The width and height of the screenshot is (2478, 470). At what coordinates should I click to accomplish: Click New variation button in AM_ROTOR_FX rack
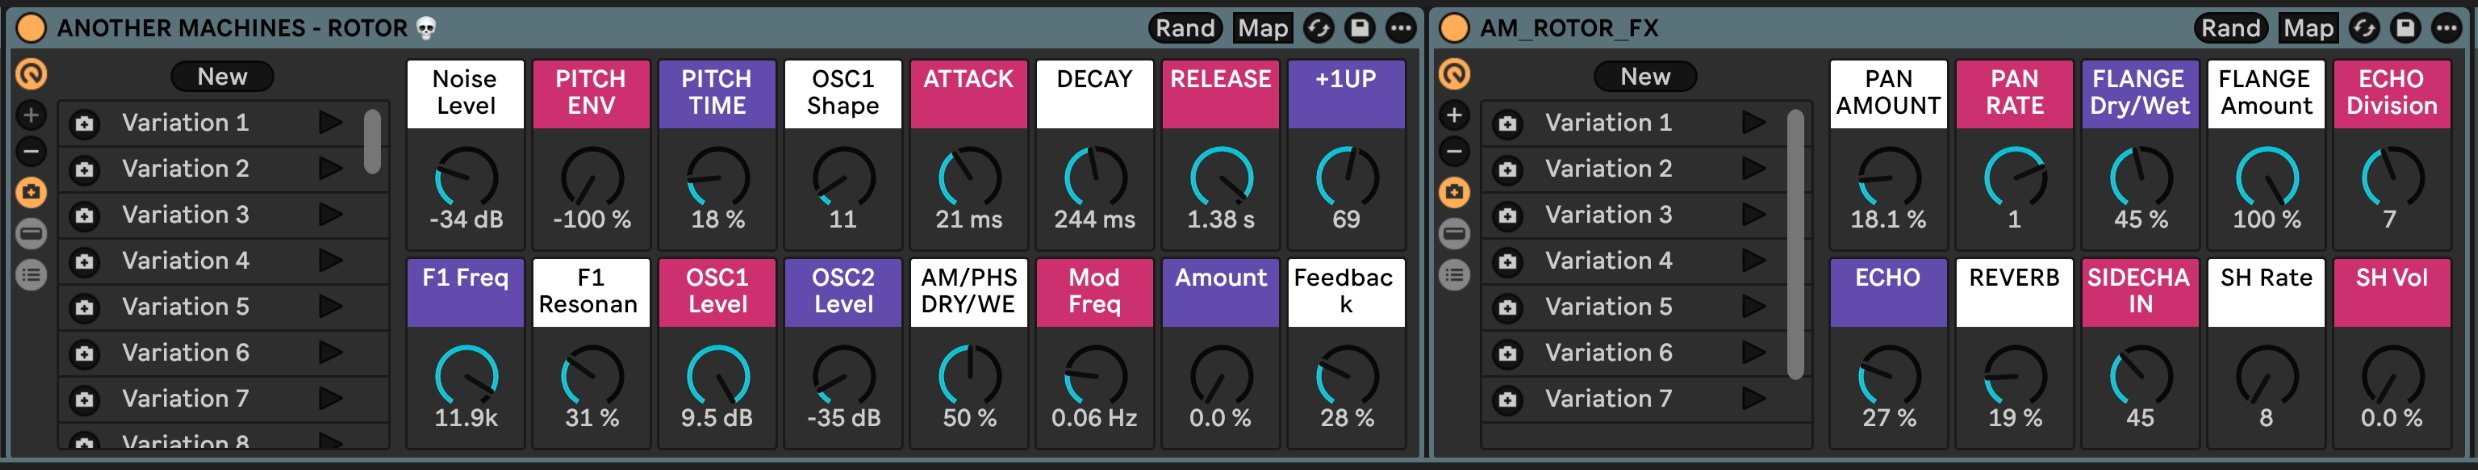click(x=1645, y=77)
